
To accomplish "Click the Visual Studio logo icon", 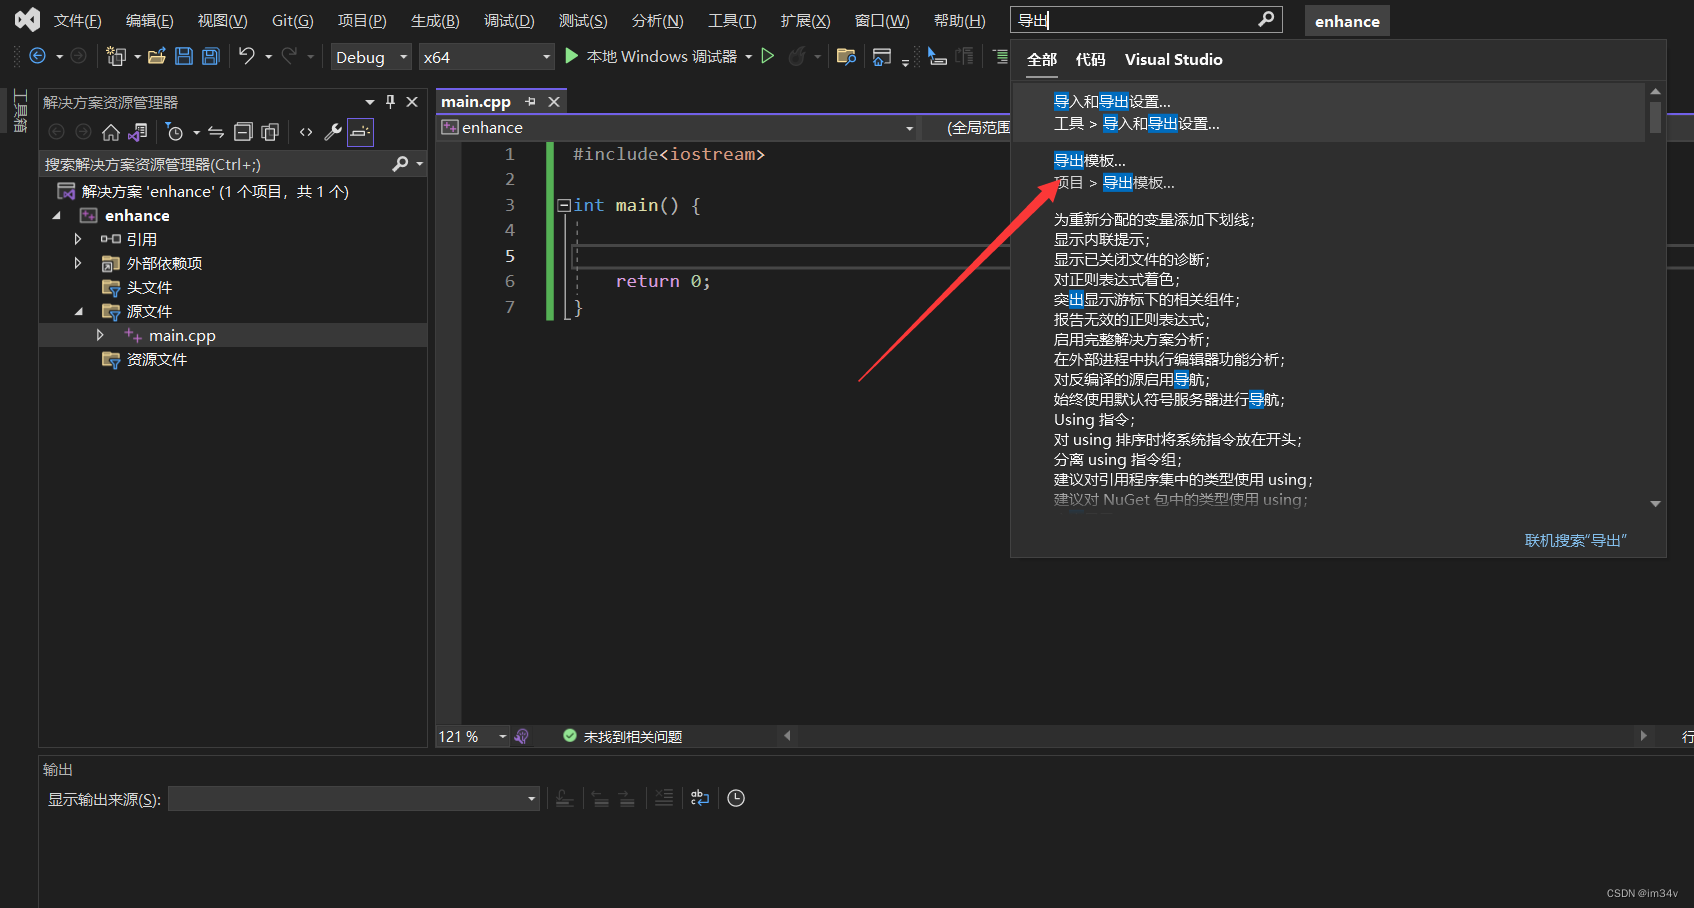I will tap(27, 19).
